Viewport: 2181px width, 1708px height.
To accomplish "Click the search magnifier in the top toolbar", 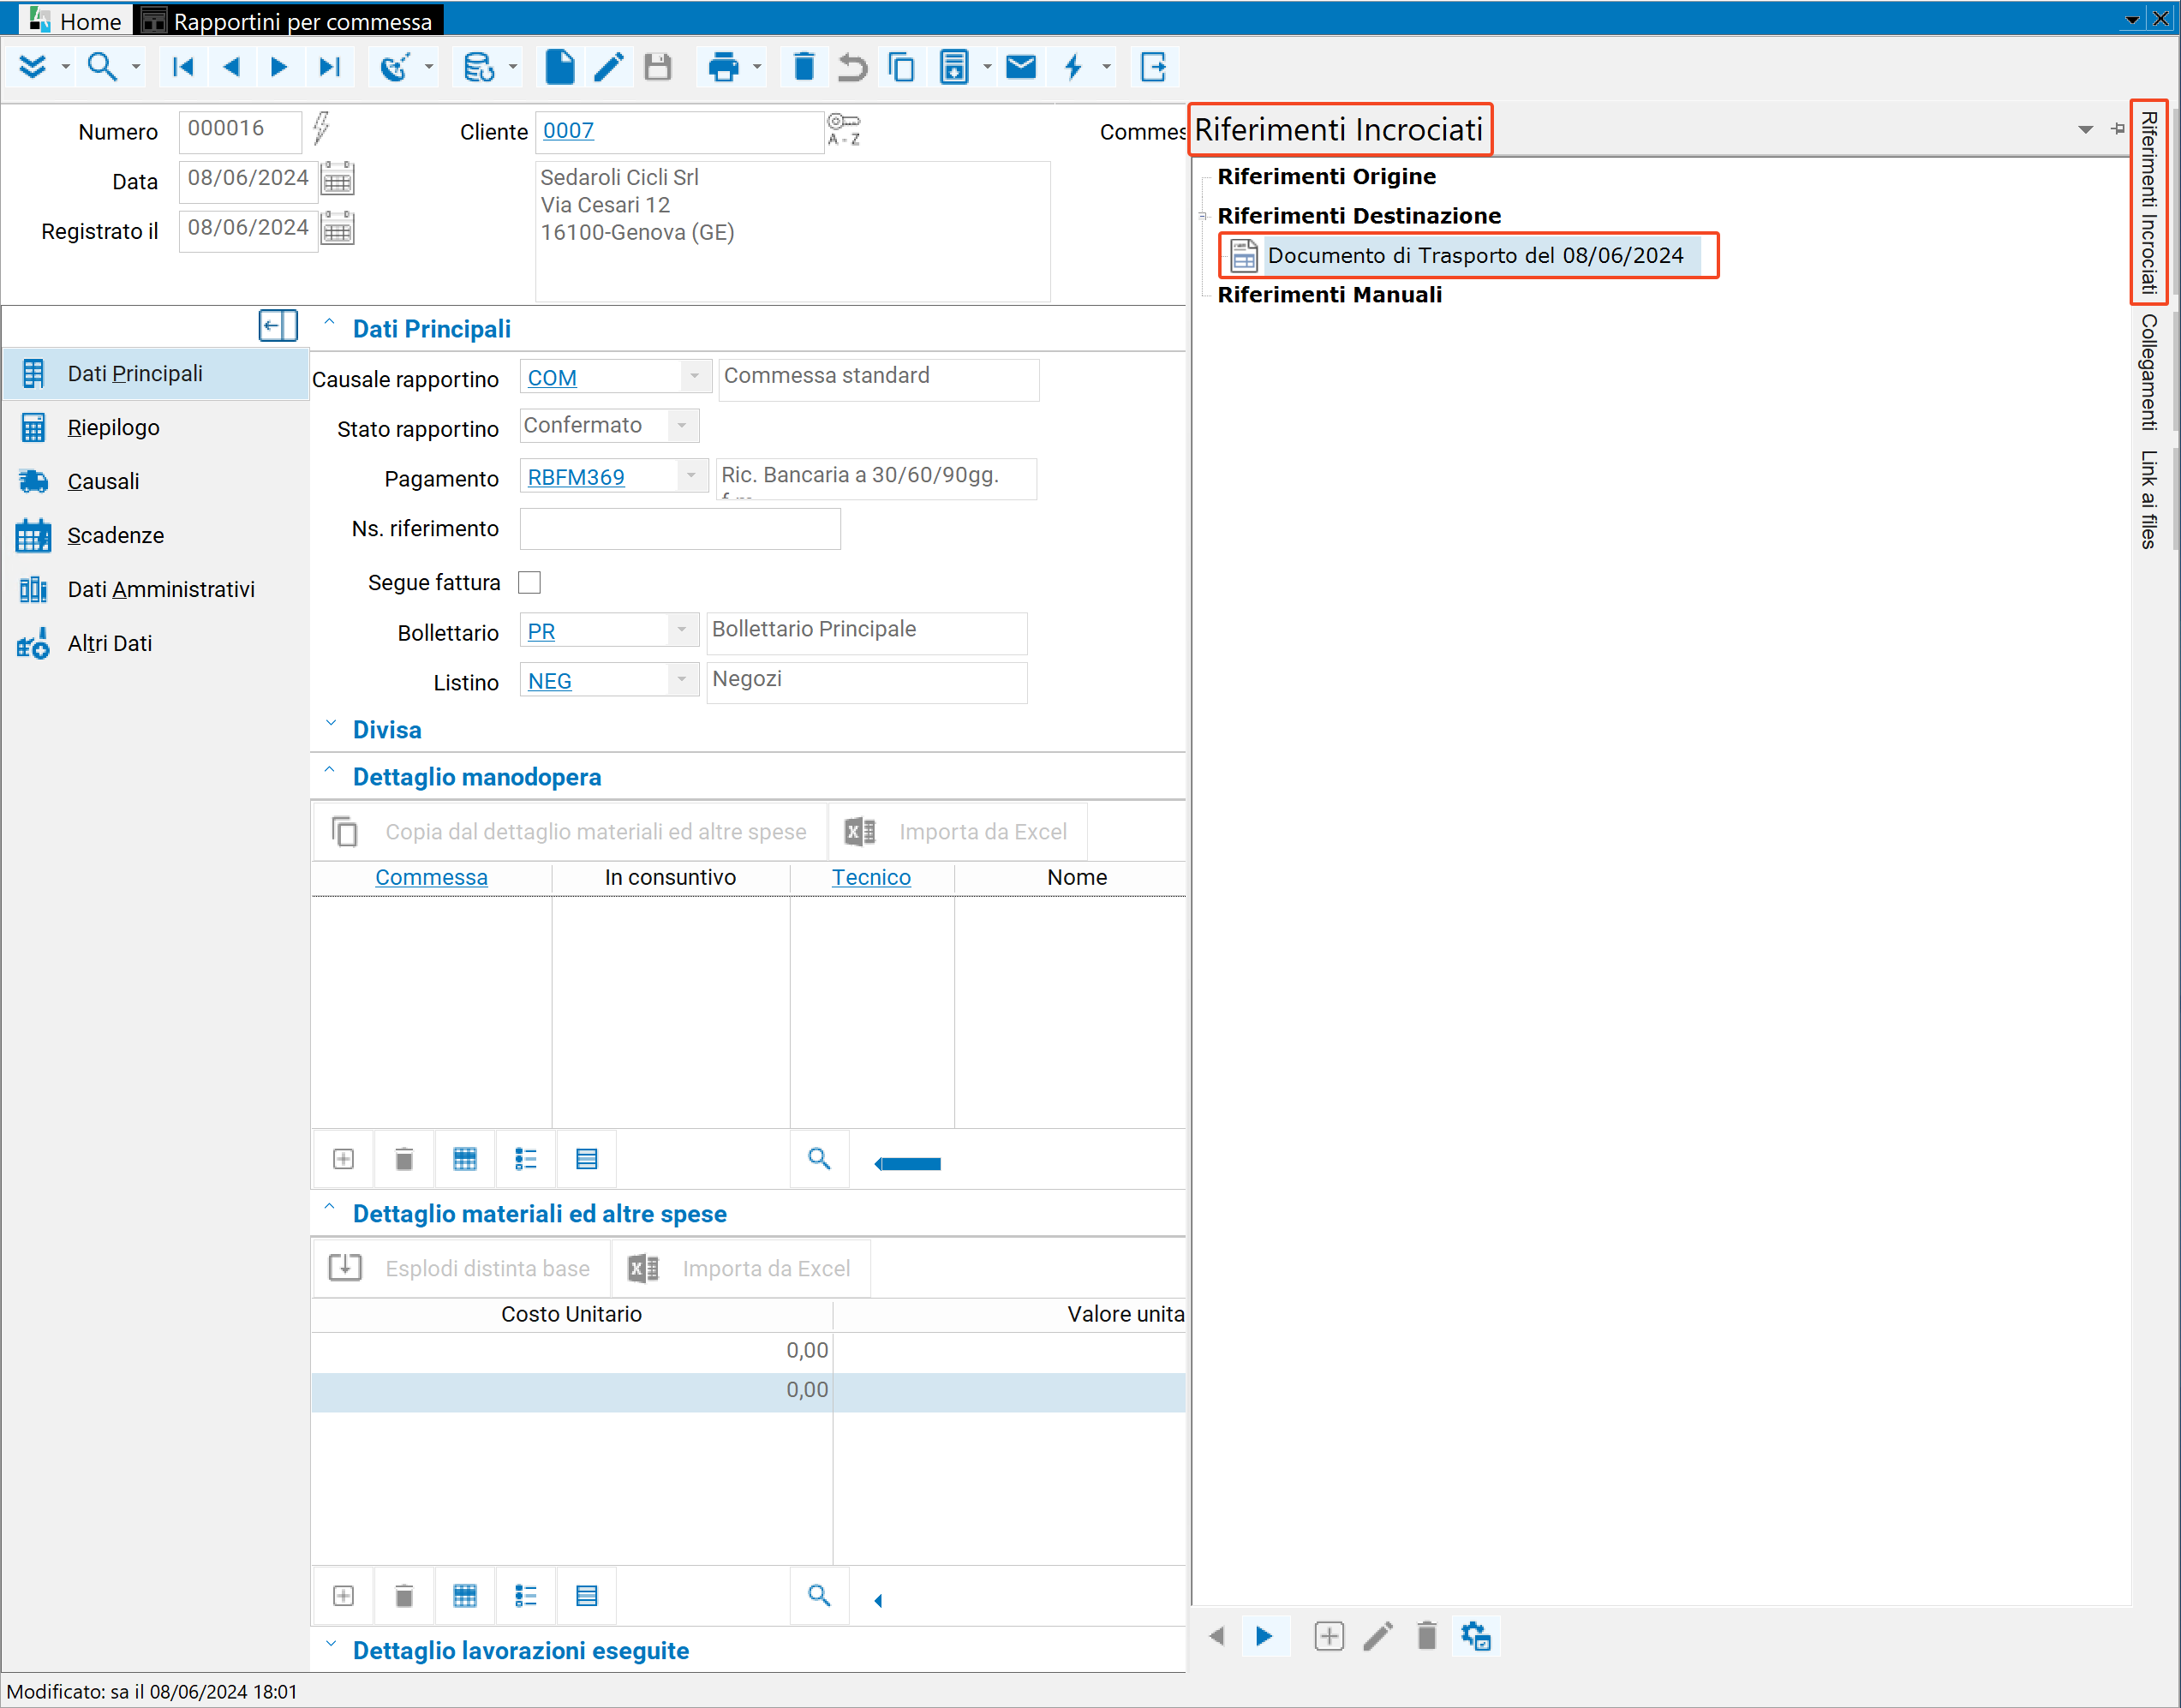I will (101, 67).
